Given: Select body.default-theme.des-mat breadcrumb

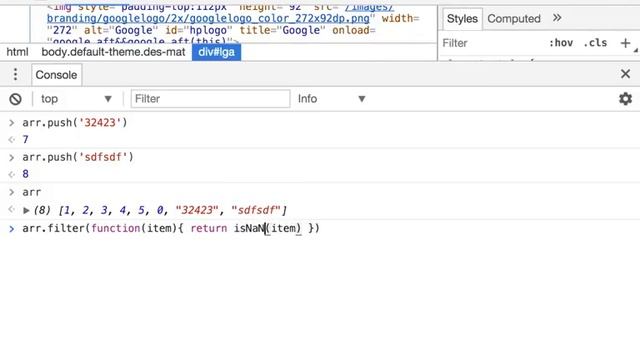Looking at the screenshot, I should pos(113,52).
